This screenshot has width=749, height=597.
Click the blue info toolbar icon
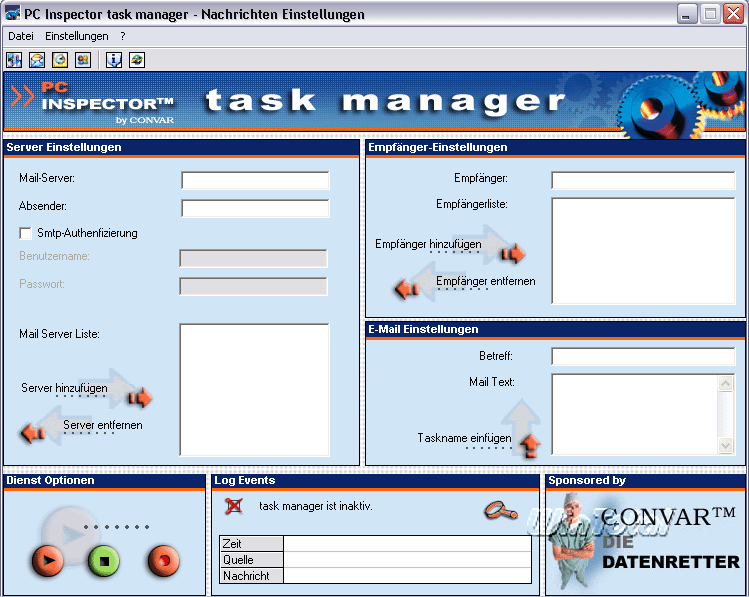(x=114, y=60)
